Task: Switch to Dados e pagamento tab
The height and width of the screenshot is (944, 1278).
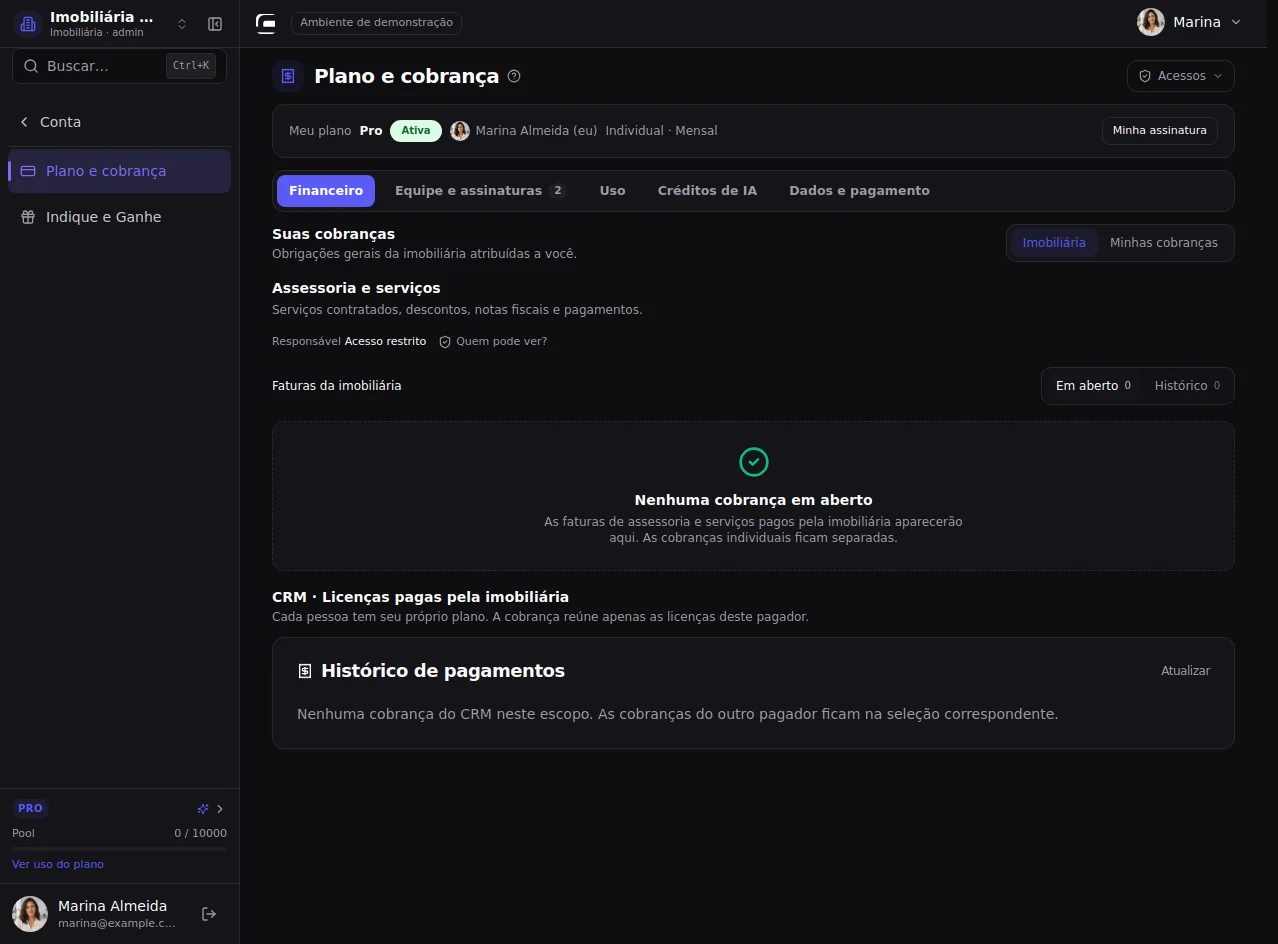Action: (x=859, y=191)
